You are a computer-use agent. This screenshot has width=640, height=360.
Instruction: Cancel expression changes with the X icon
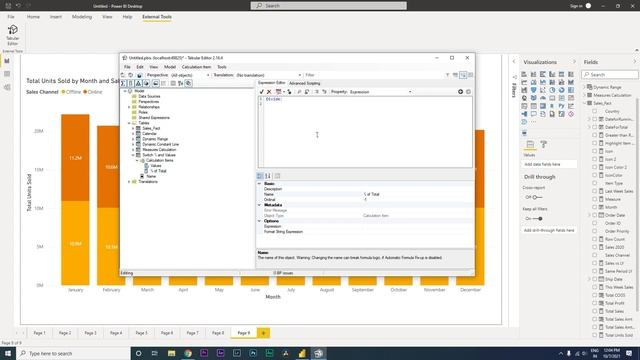click(x=269, y=92)
